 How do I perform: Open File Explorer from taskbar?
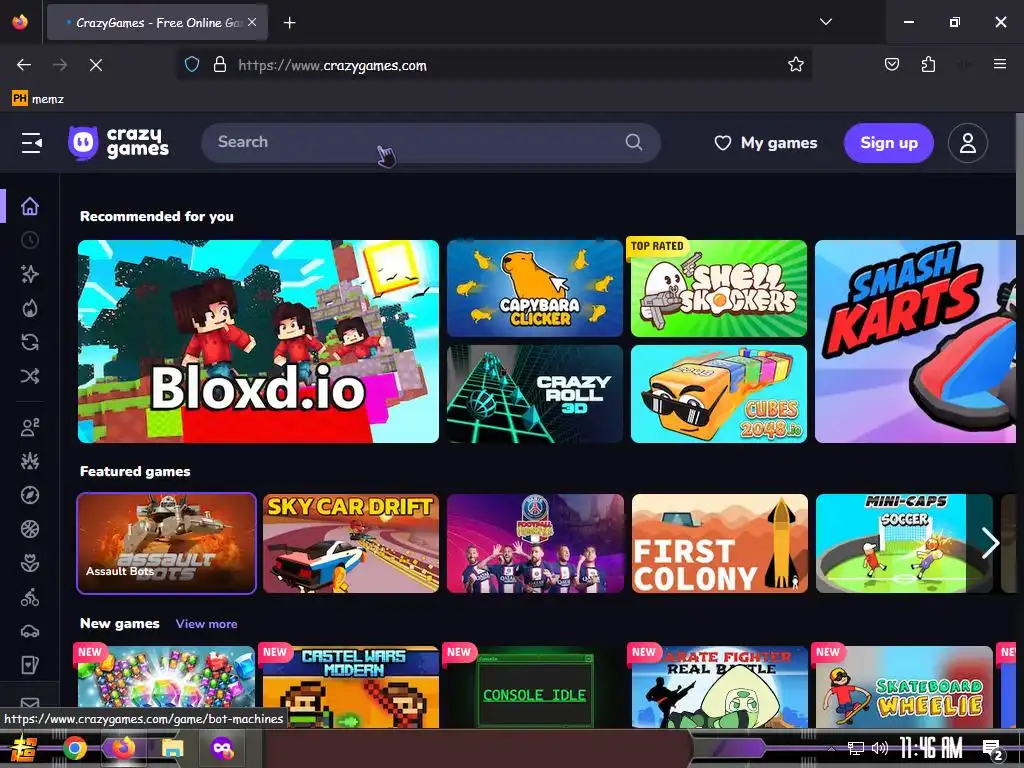[x=172, y=748]
